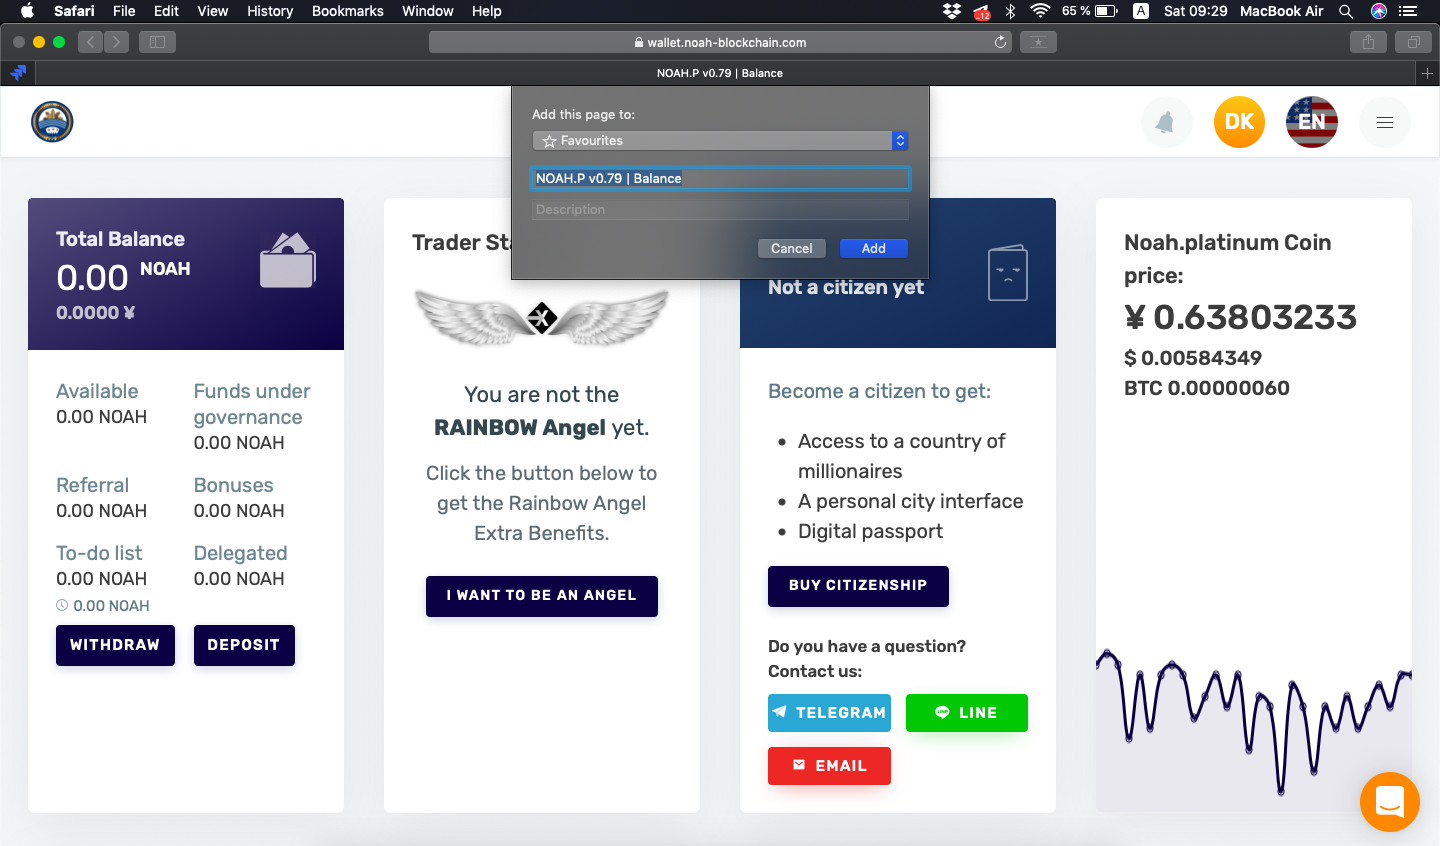Open the View menu

(212, 11)
